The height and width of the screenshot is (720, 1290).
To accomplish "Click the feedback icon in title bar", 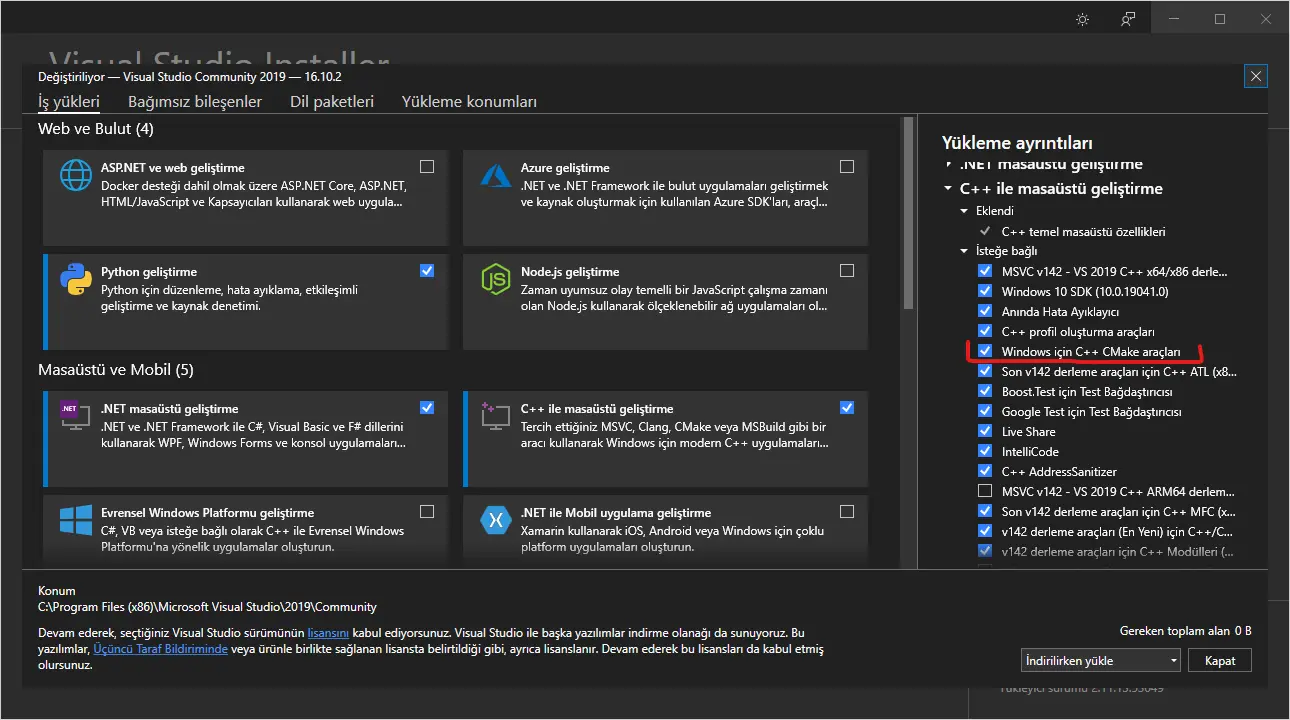I will coord(1128,19).
